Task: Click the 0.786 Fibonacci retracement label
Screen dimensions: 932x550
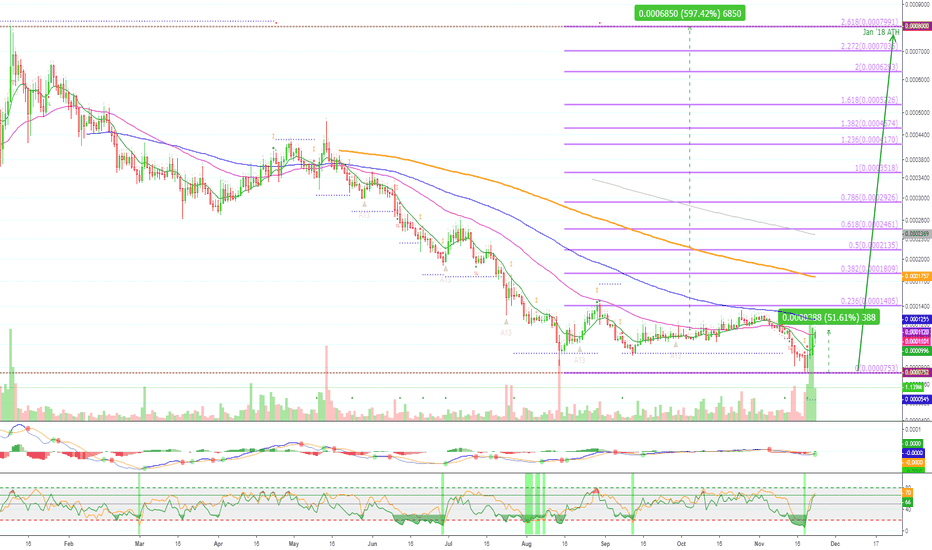Action: coord(870,197)
